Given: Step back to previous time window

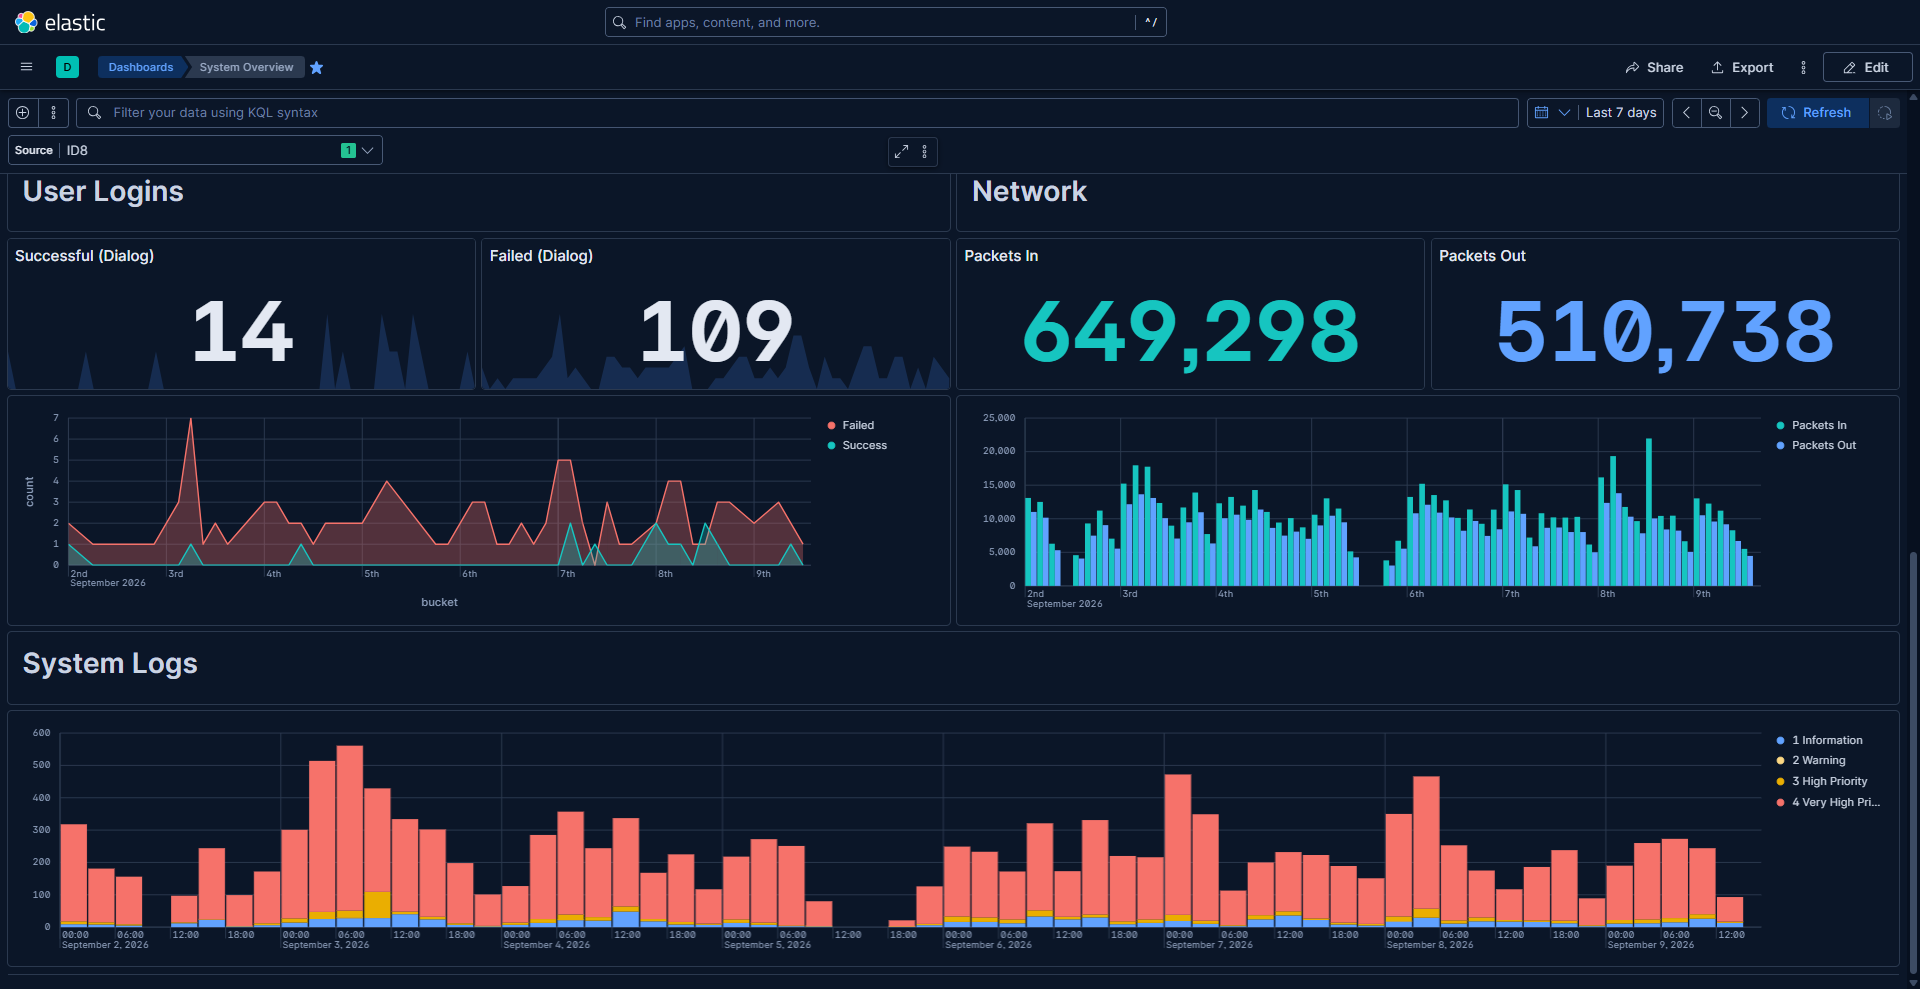Looking at the screenshot, I should [1686, 112].
